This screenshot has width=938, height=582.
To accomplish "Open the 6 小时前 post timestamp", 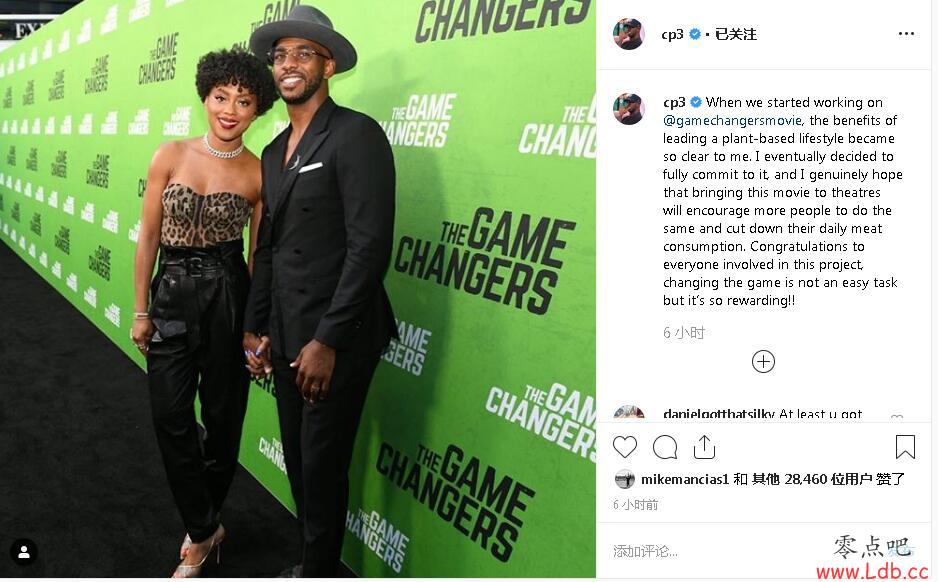I will 635,505.
